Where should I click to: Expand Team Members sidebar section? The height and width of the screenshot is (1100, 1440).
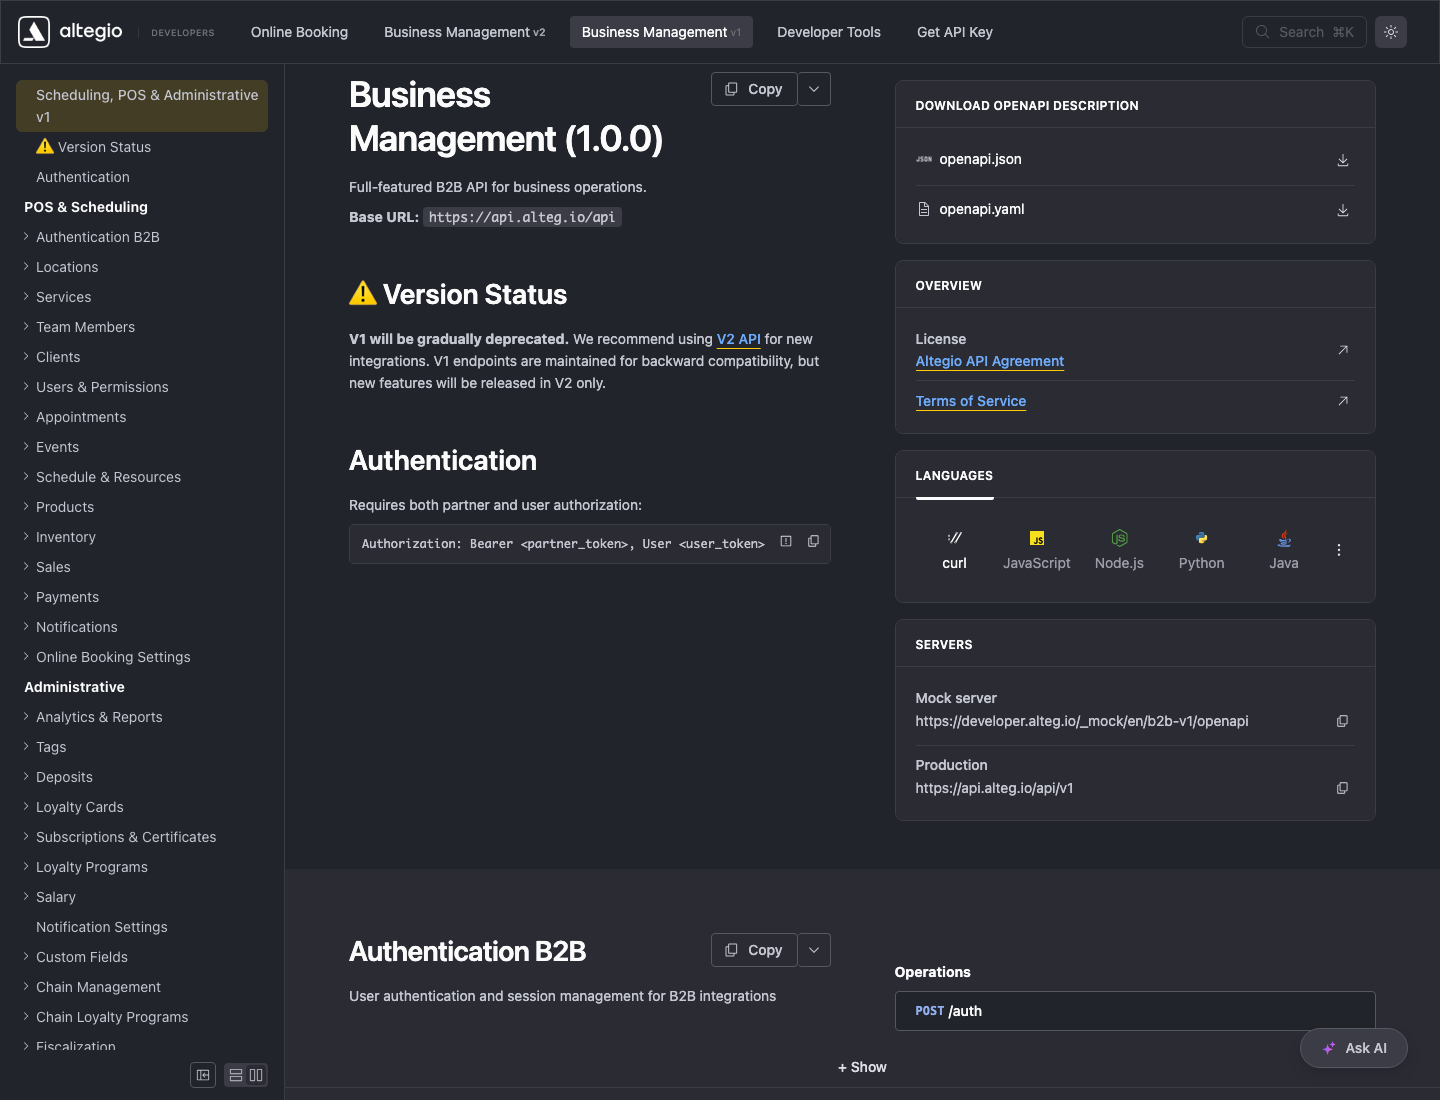tap(85, 327)
